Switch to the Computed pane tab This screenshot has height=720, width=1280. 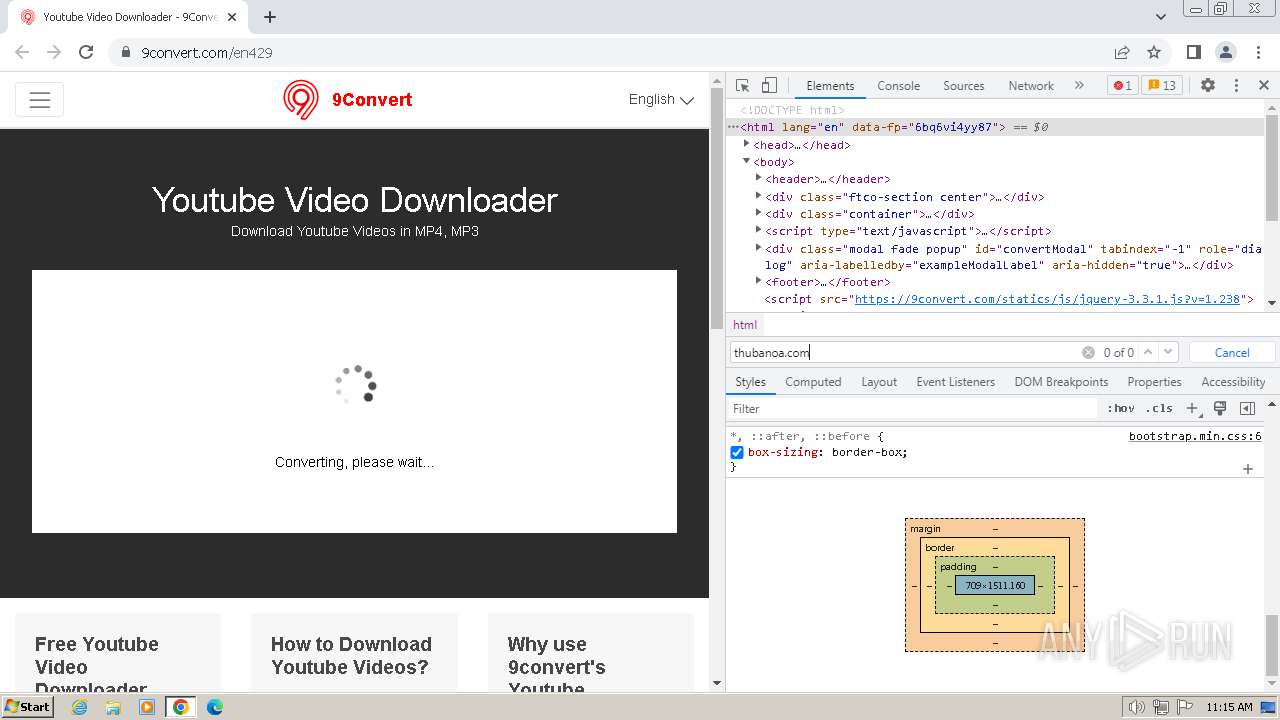[x=813, y=382]
